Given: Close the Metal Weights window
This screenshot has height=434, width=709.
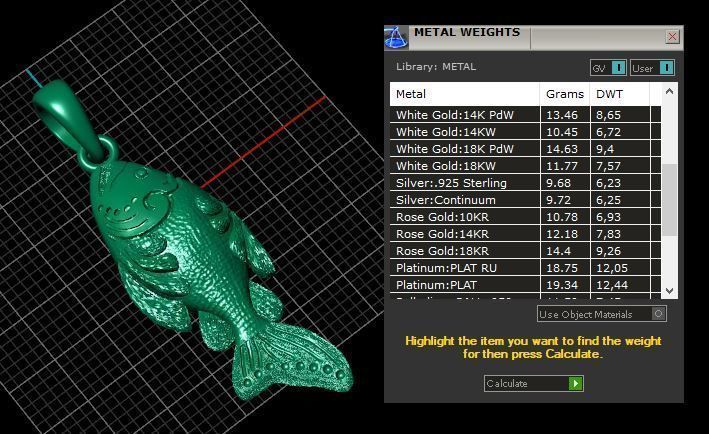Looking at the screenshot, I should coord(672,37).
